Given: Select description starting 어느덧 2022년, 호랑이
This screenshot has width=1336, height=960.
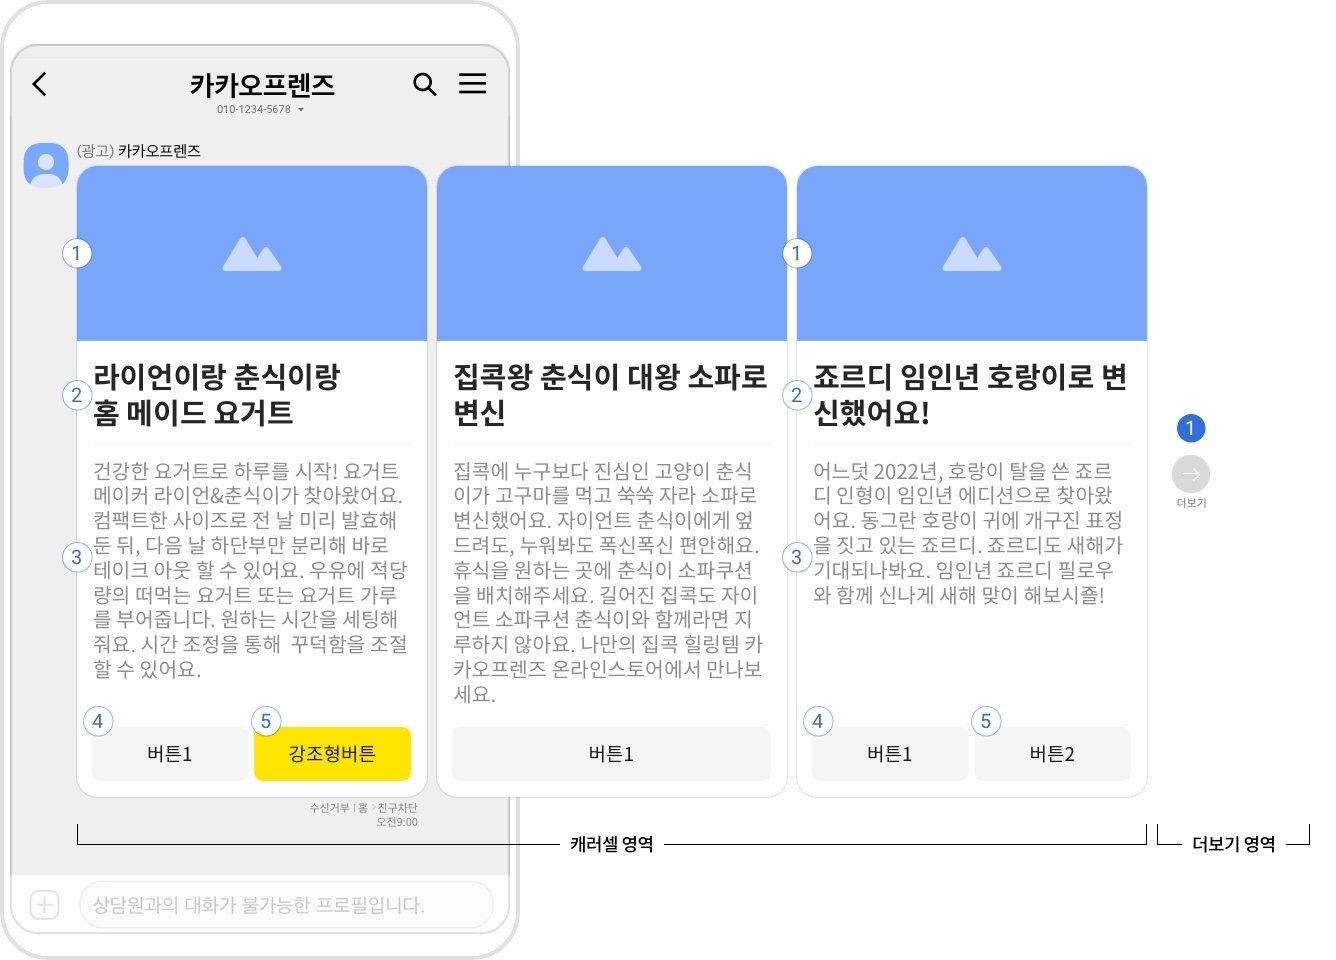Looking at the screenshot, I should (968, 533).
